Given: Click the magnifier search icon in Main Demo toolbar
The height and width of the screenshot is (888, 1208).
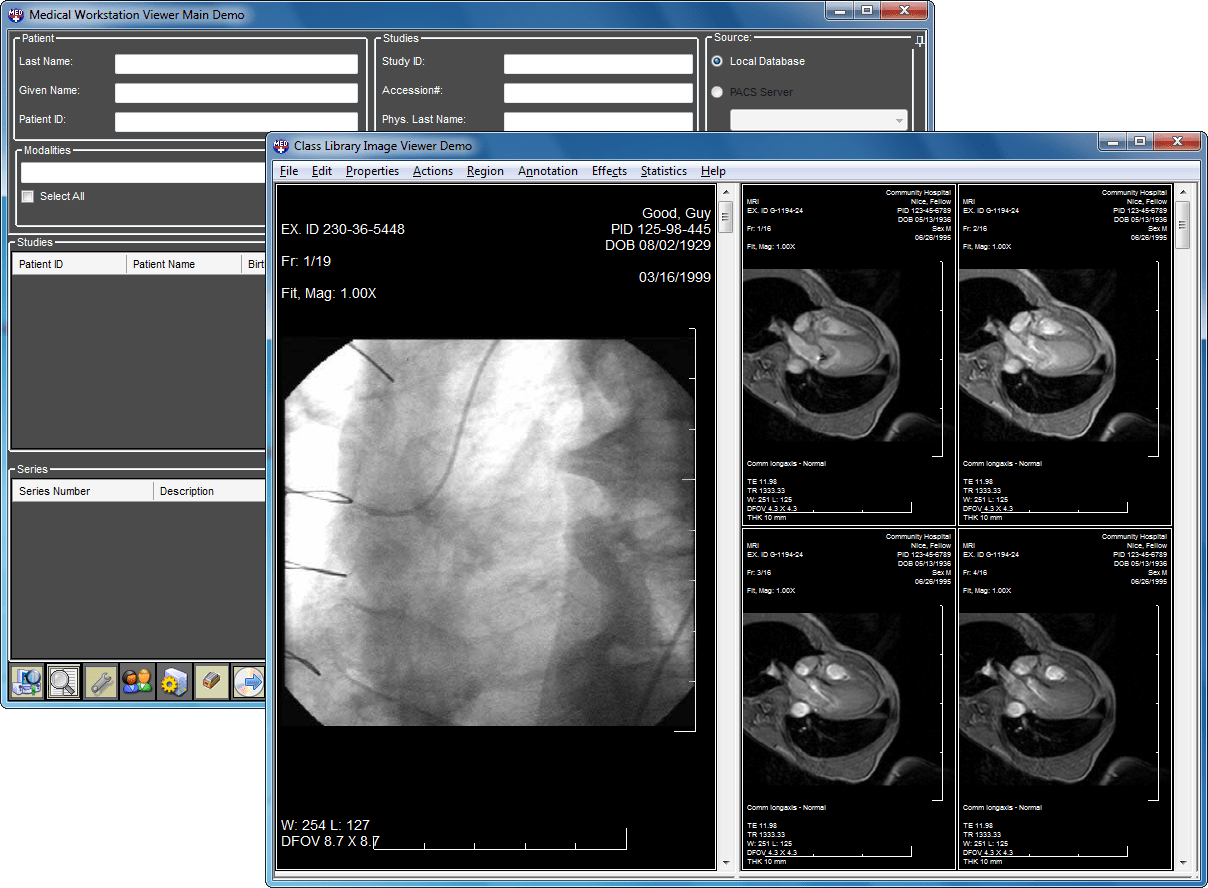Looking at the screenshot, I should point(64,682).
